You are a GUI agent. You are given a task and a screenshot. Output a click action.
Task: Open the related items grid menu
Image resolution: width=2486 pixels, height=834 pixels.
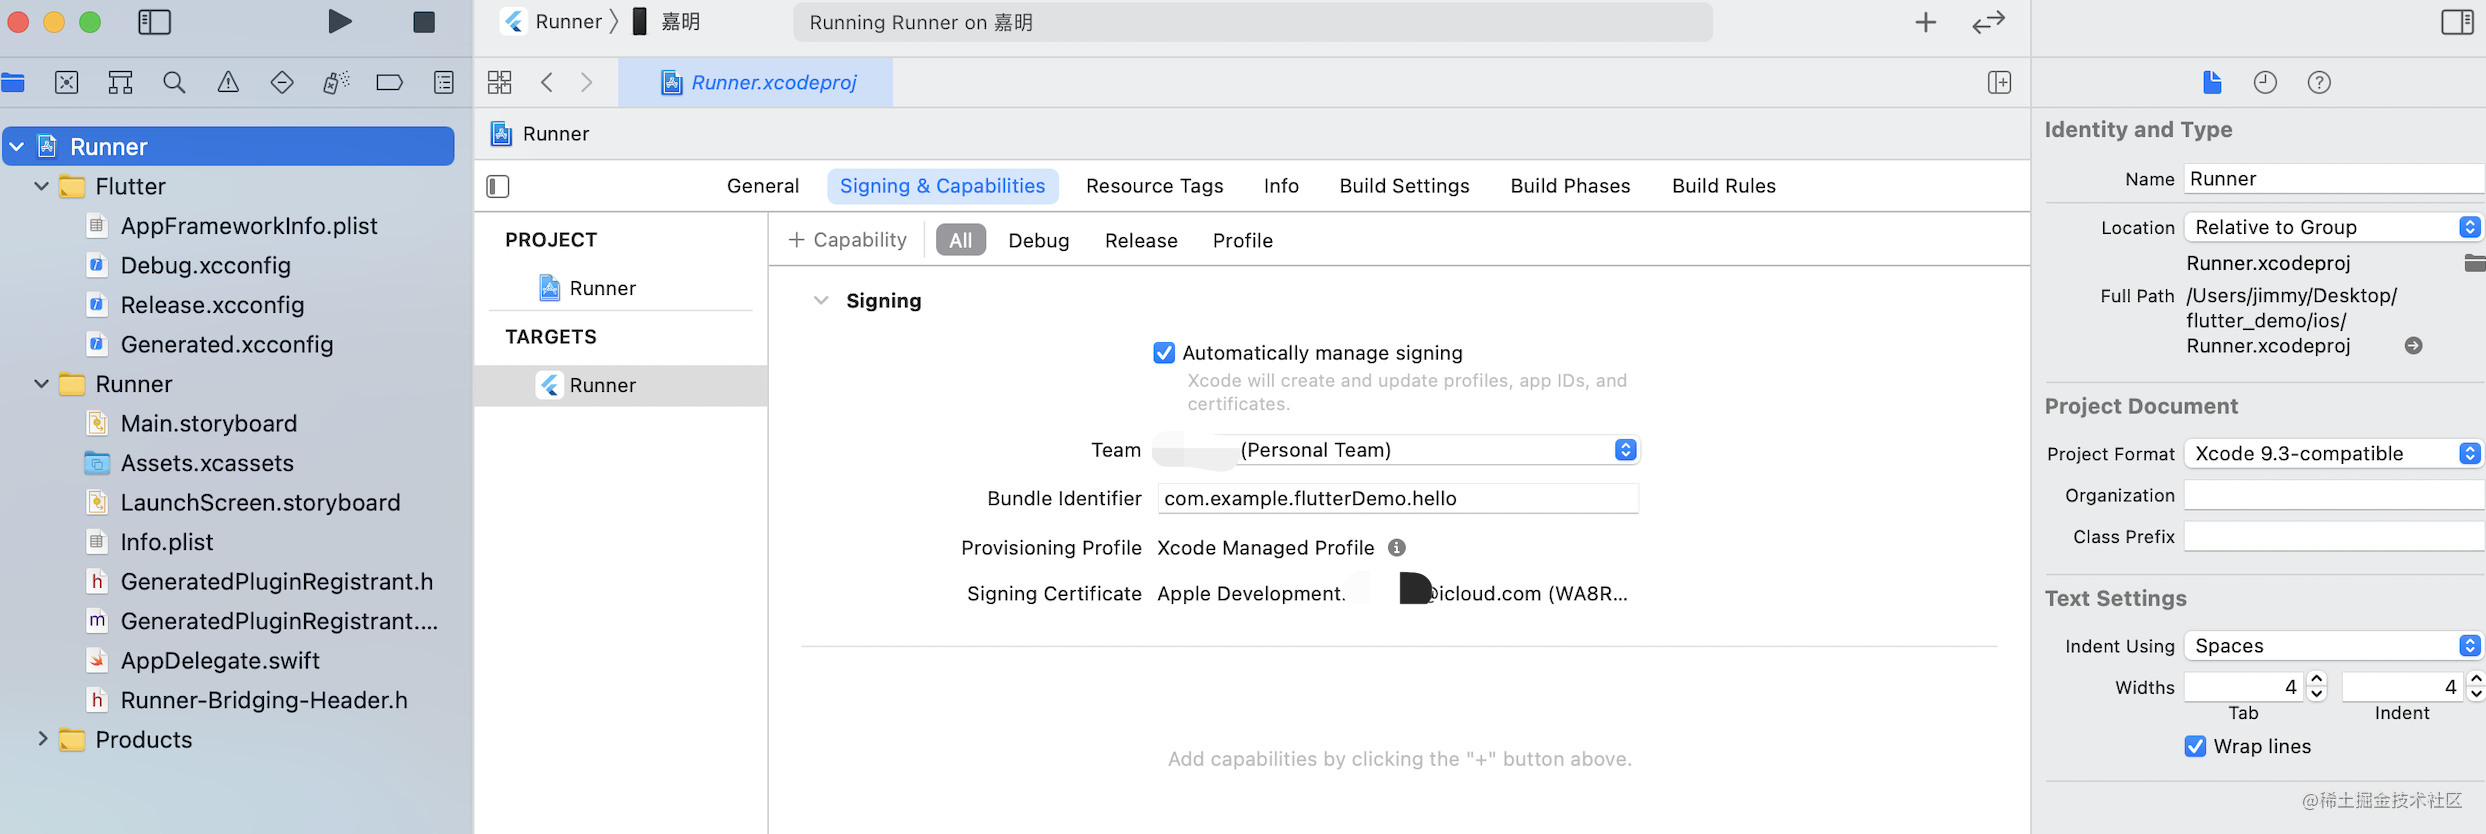[x=499, y=82]
